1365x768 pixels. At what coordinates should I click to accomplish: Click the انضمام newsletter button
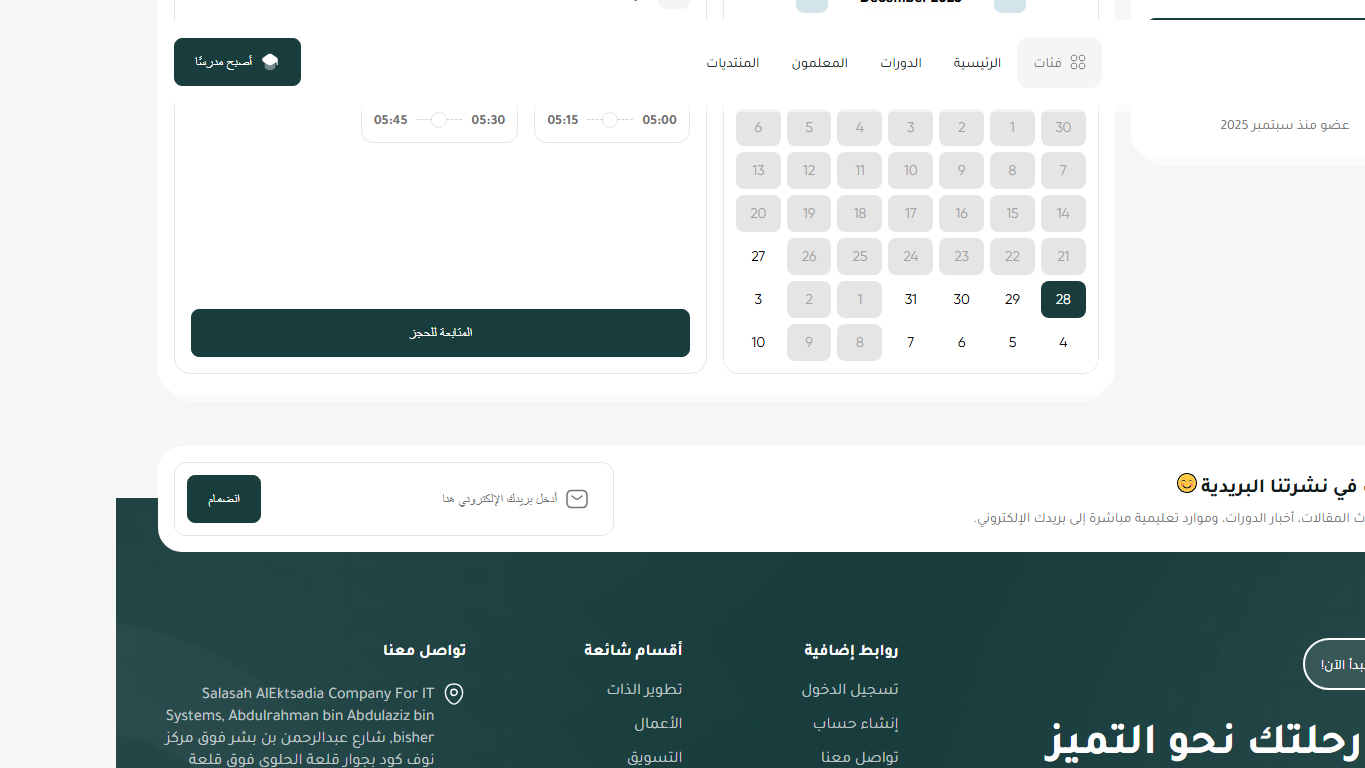[224, 499]
